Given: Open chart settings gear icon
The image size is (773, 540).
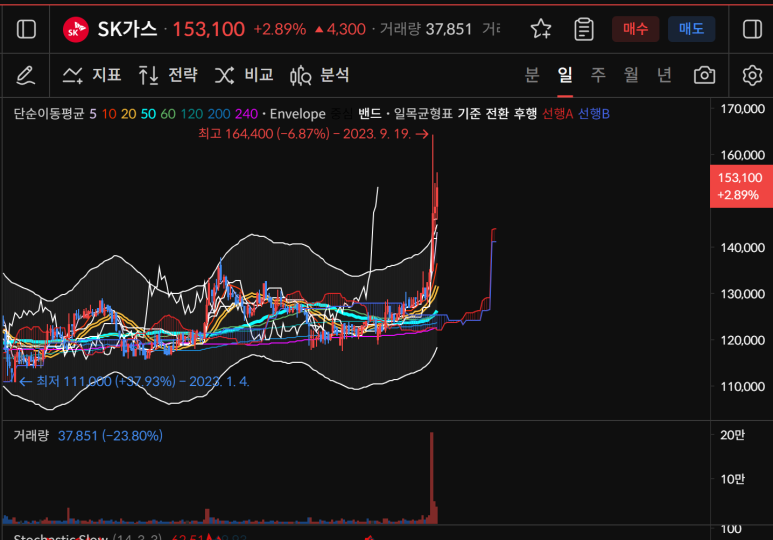Looking at the screenshot, I should pyautogui.click(x=752, y=75).
